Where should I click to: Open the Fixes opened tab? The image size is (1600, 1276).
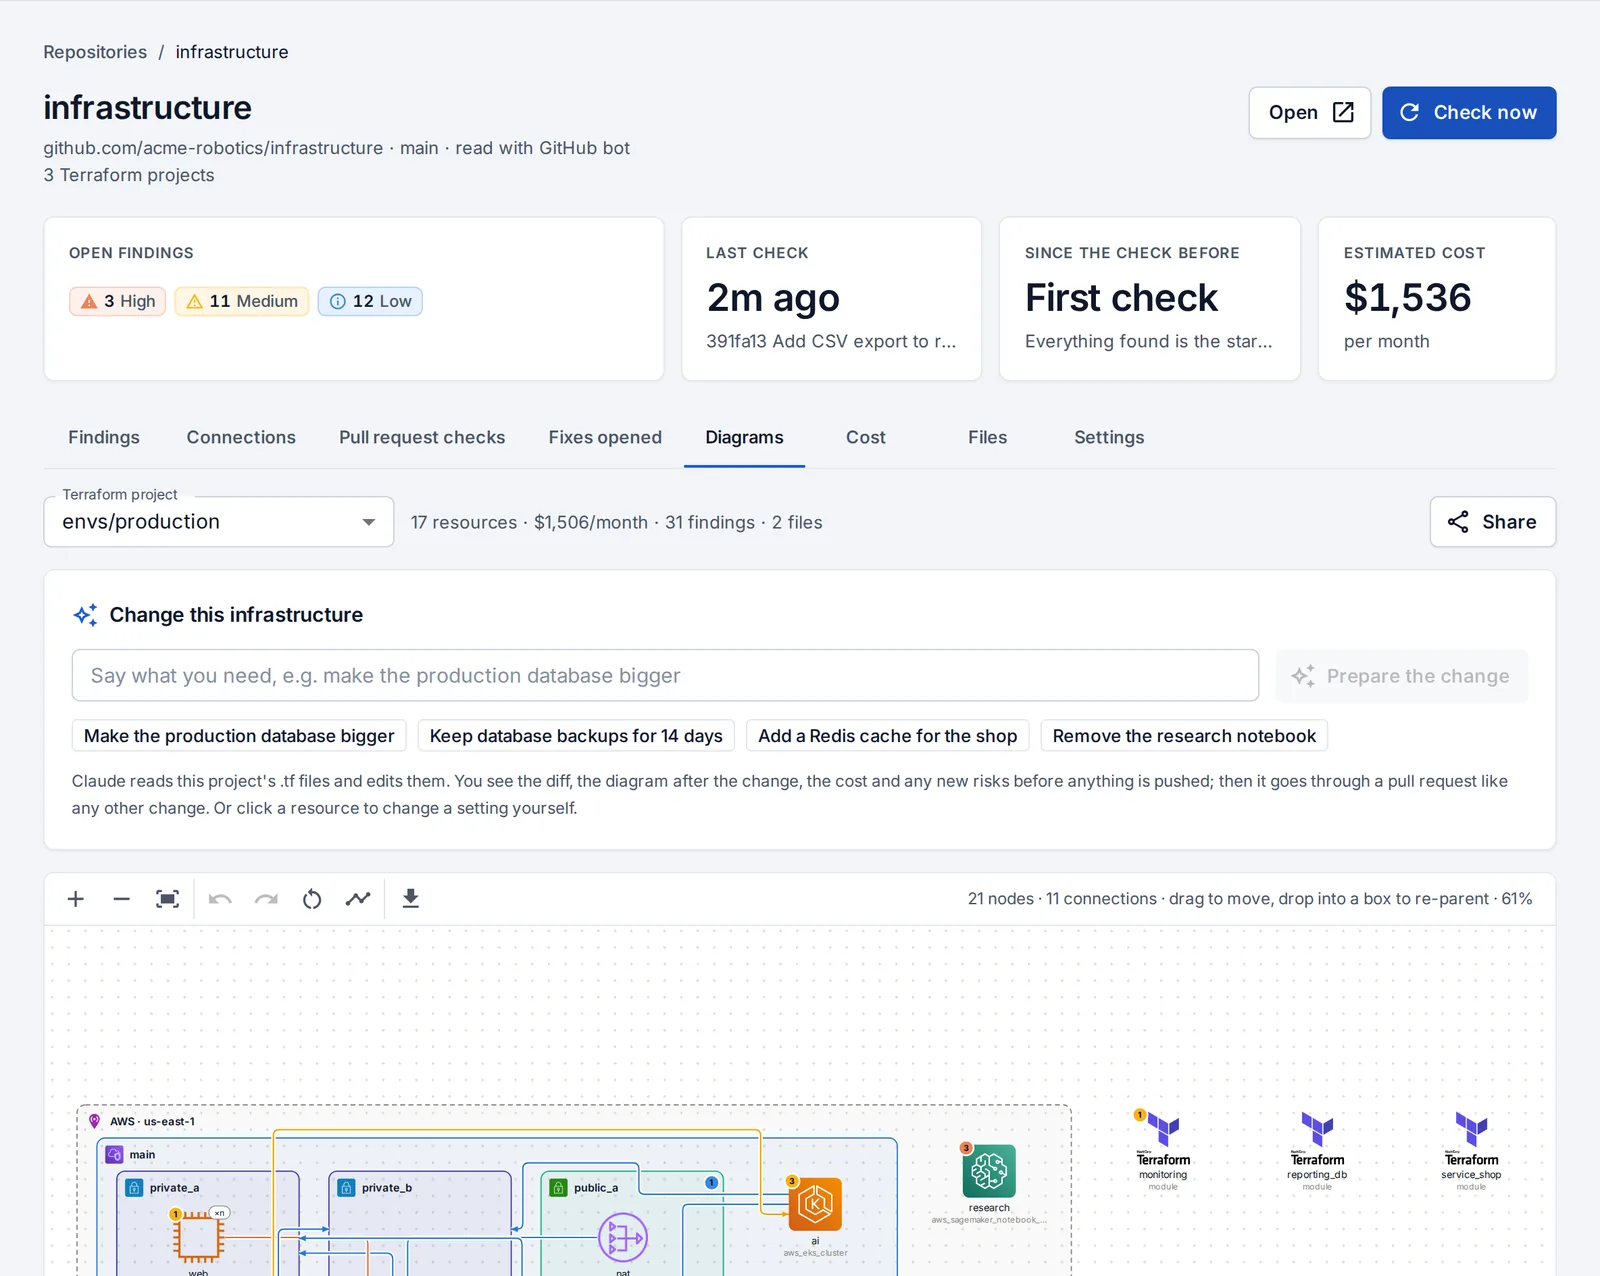[605, 437]
